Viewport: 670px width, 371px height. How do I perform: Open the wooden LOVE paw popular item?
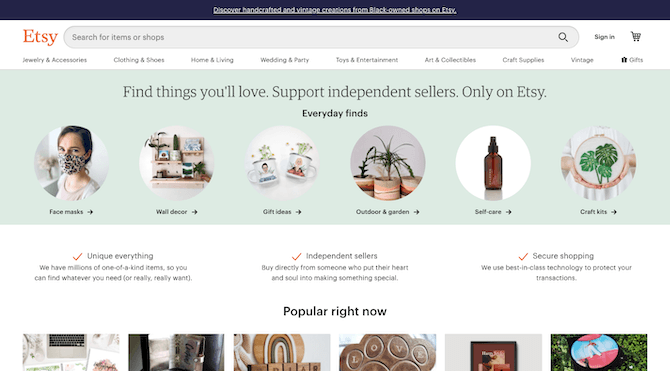388,352
